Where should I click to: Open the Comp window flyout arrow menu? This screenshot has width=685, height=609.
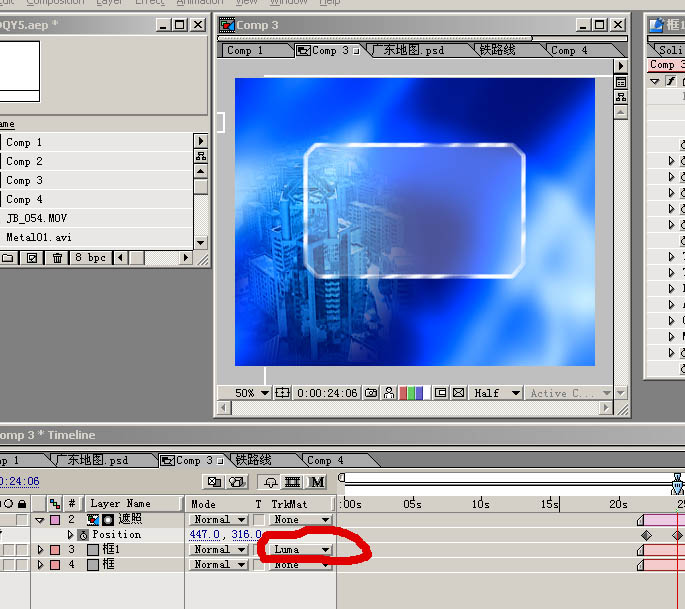point(620,66)
